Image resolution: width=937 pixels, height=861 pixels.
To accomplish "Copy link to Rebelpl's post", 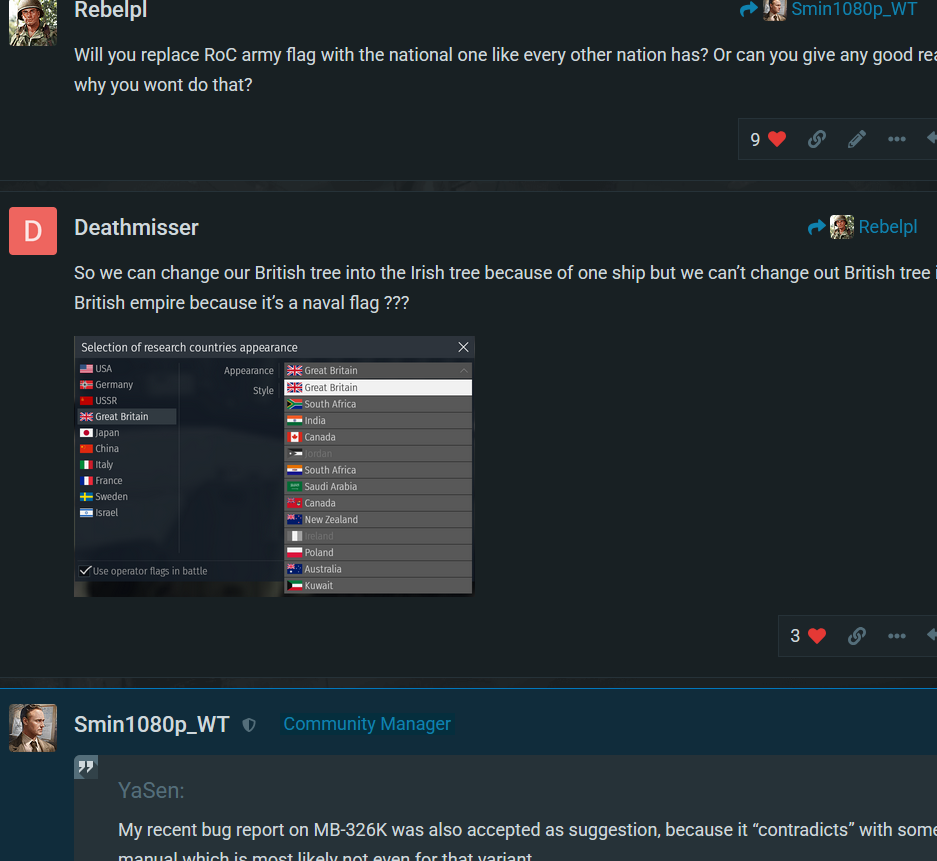I will (x=816, y=139).
